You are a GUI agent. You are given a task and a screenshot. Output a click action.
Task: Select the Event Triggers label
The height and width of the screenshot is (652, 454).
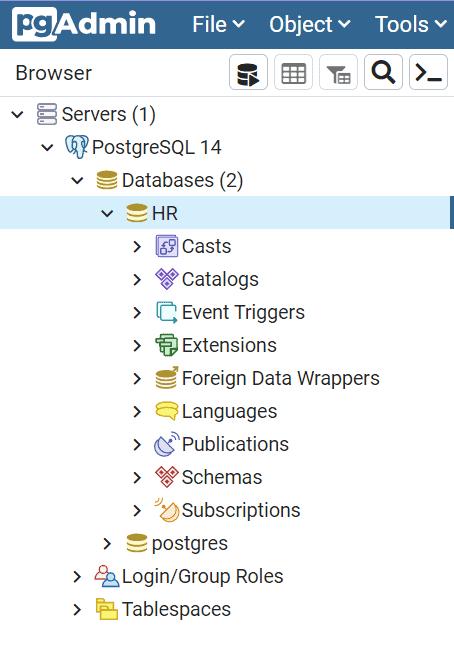pyautogui.click(x=243, y=312)
